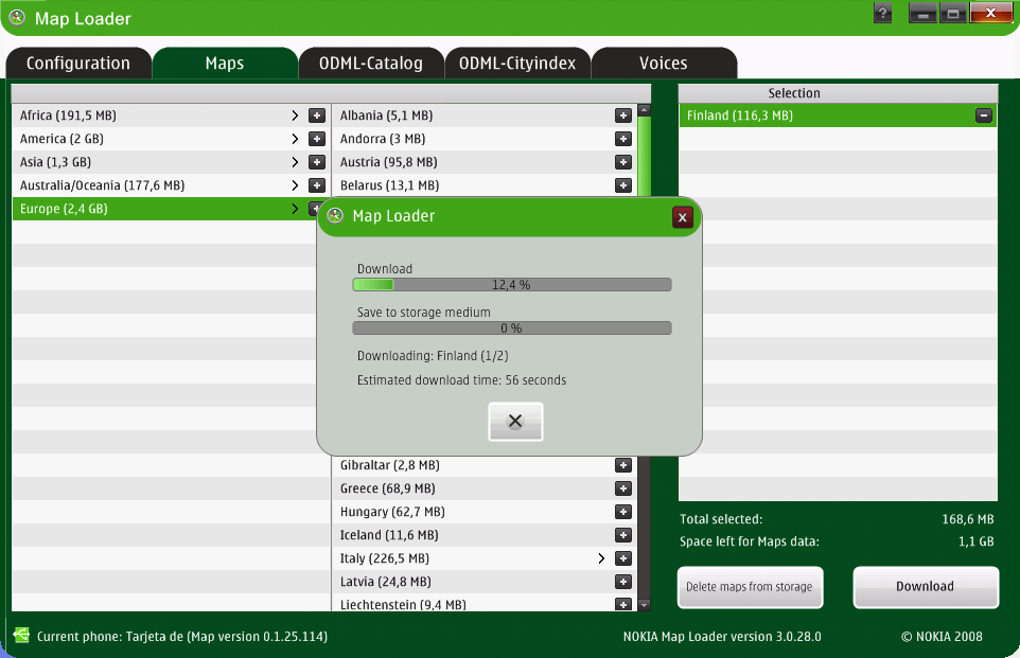Select America (2 GB) row
The width and height of the screenshot is (1020, 658).
(171, 139)
